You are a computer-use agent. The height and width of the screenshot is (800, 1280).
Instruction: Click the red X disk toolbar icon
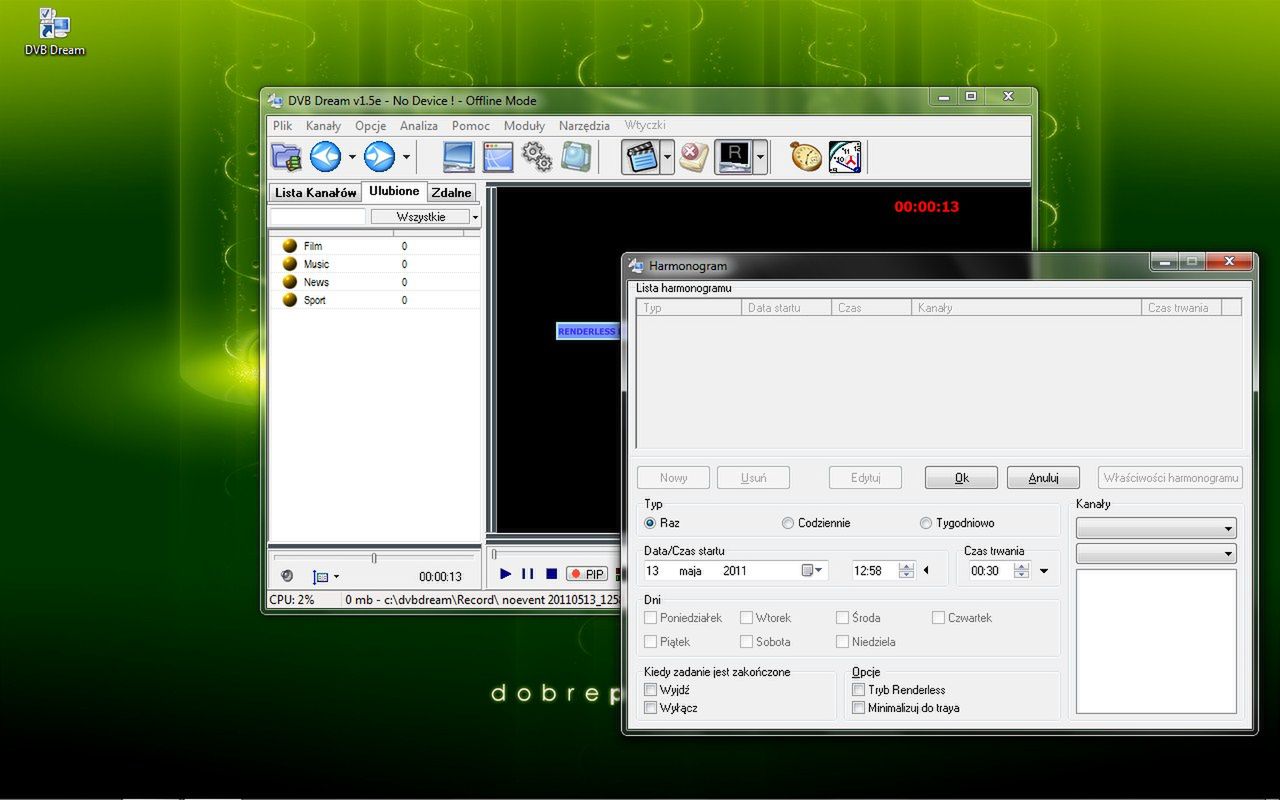tap(694, 157)
